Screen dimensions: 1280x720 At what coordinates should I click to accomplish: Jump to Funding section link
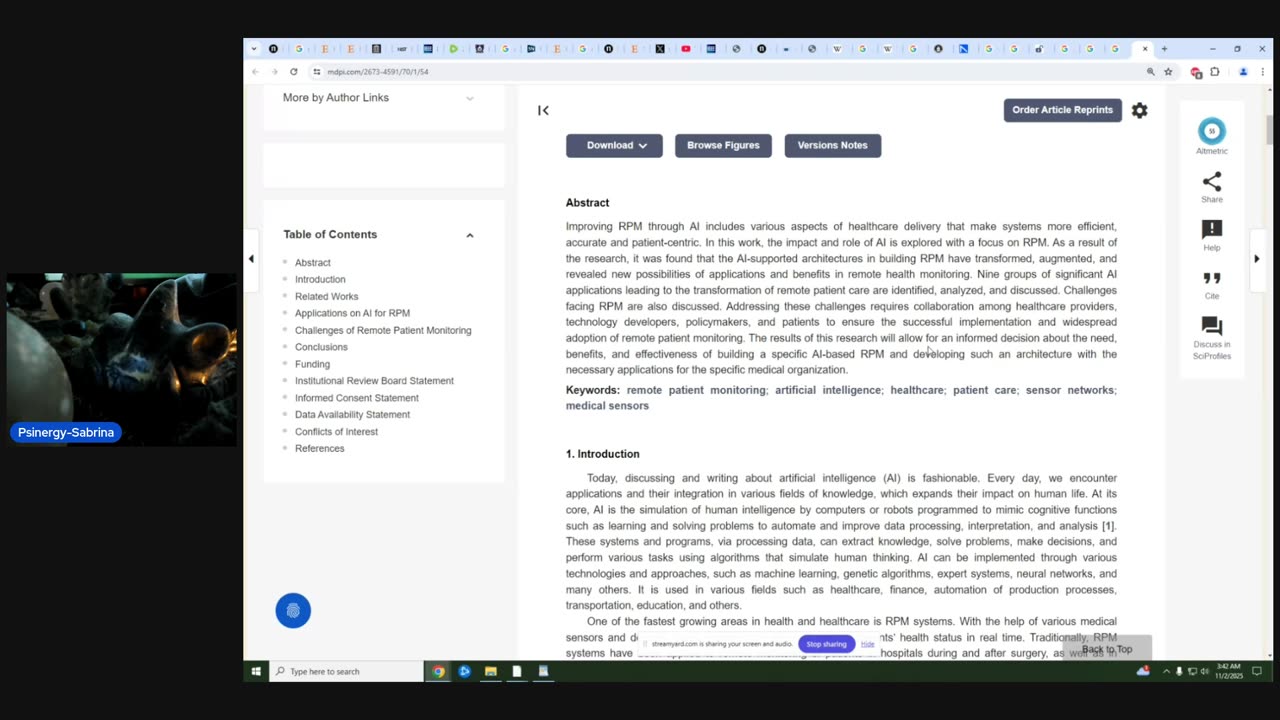coord(312,364)
